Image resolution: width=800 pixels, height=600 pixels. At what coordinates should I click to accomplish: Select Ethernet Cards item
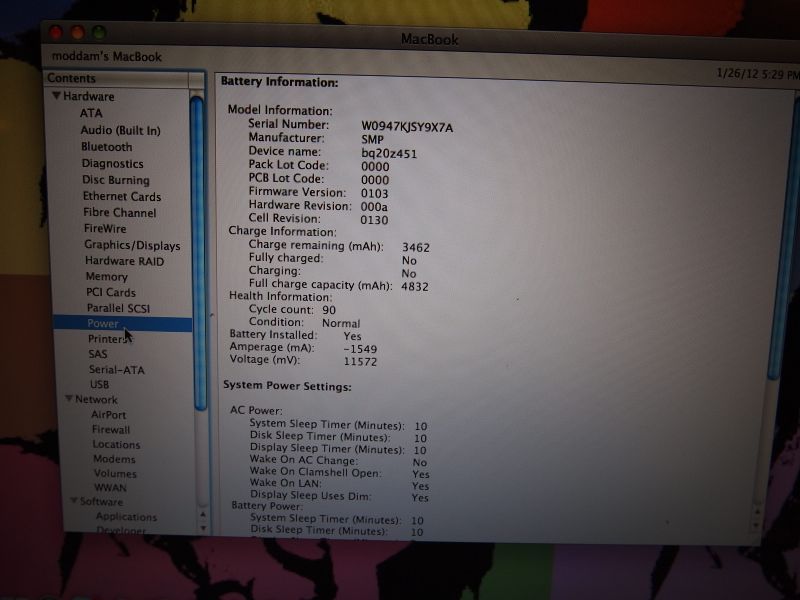[122, 196]
